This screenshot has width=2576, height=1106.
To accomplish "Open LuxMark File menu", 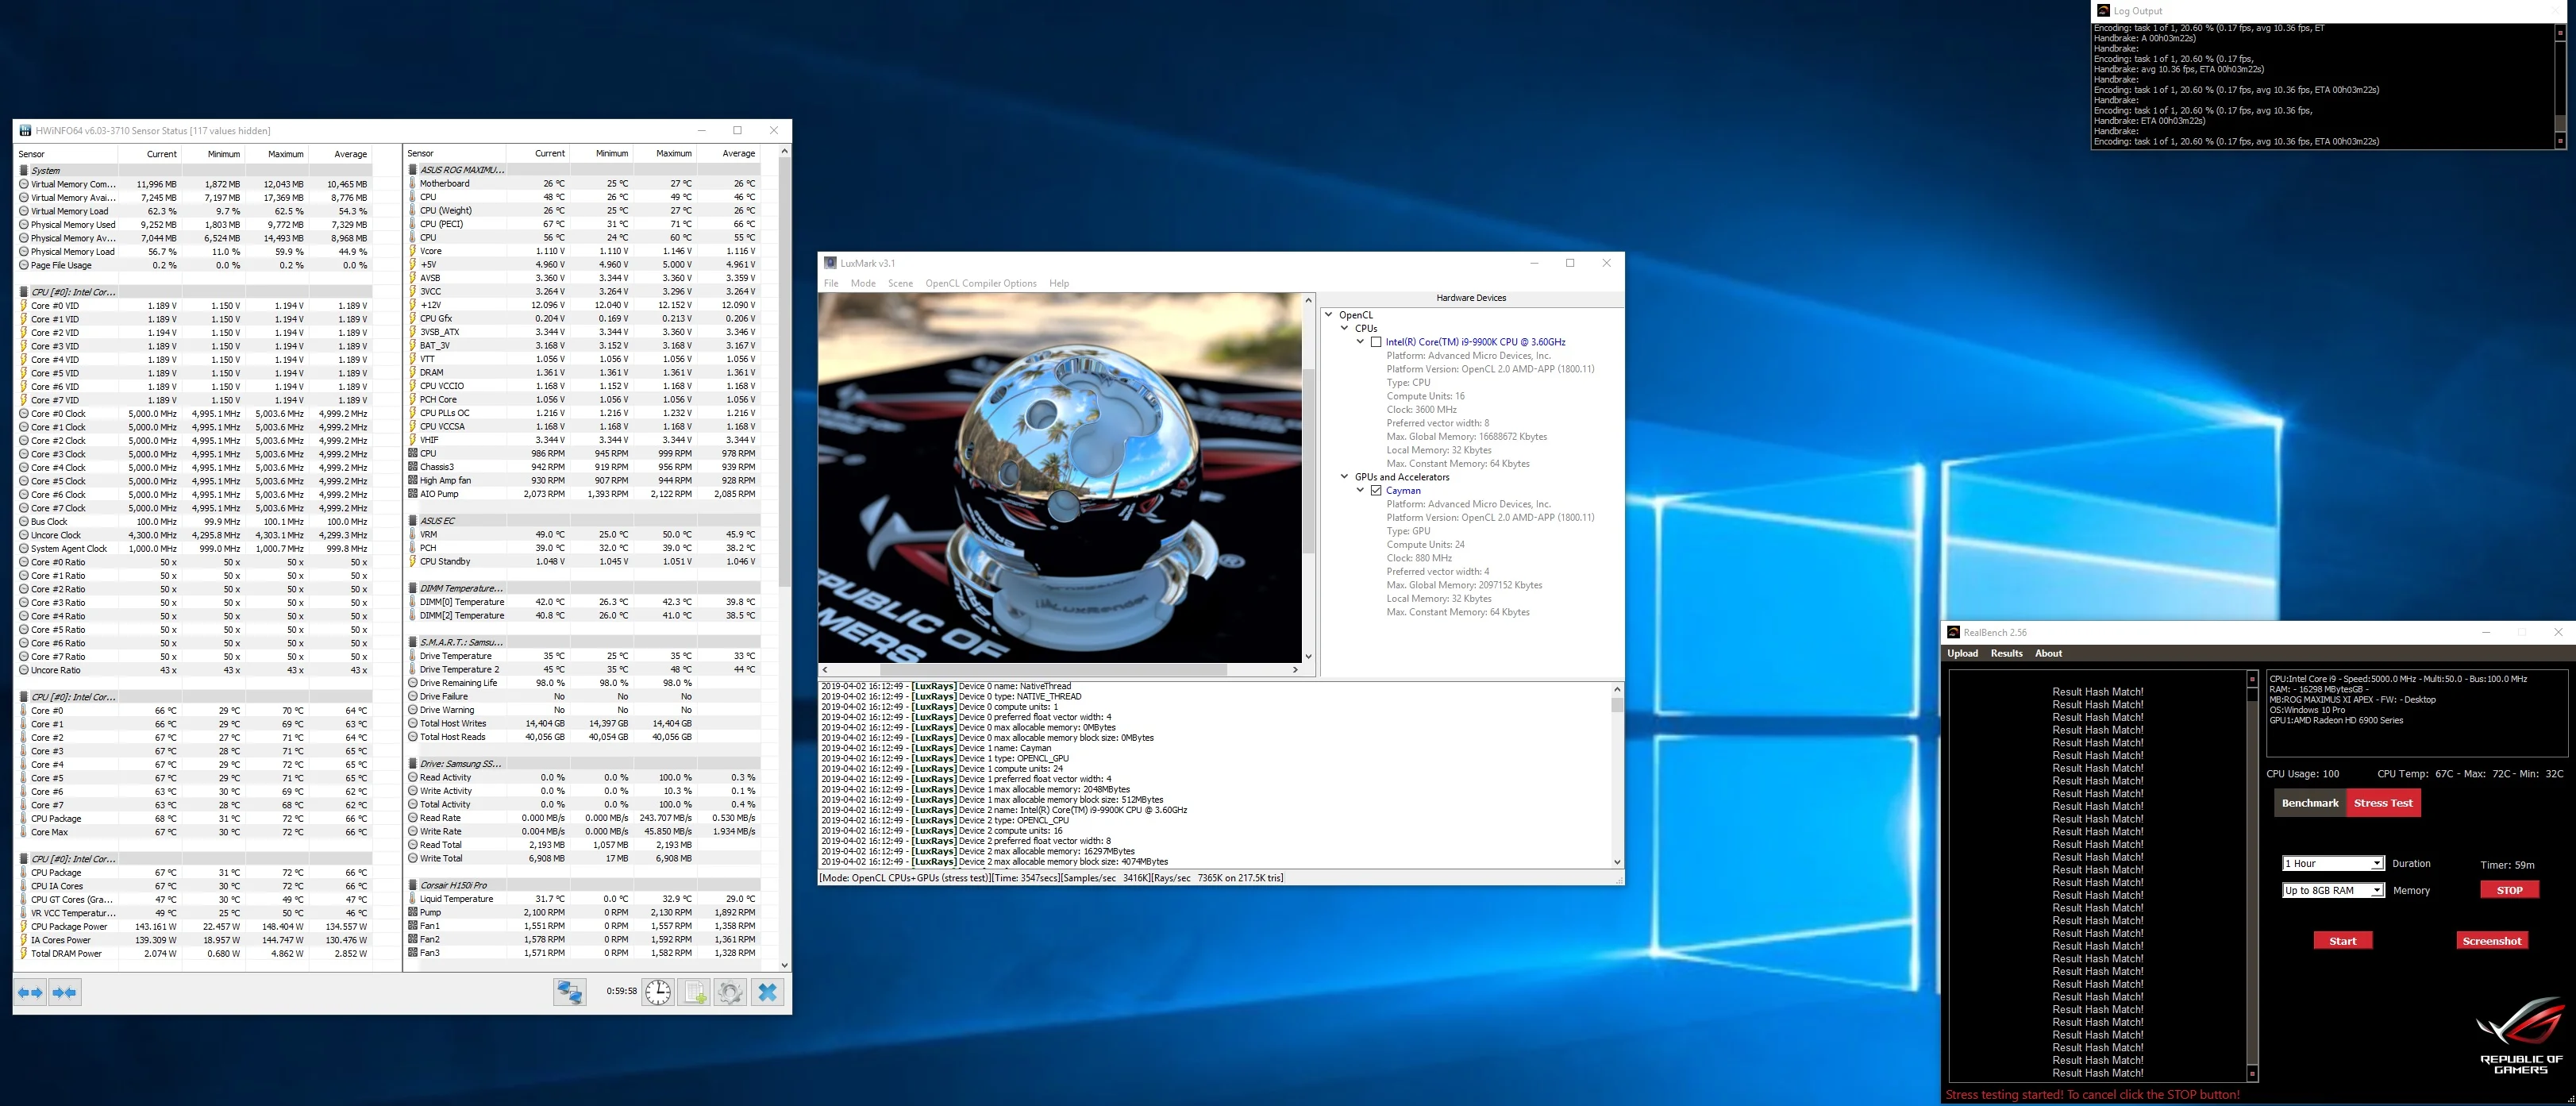I will click(831, 283).
